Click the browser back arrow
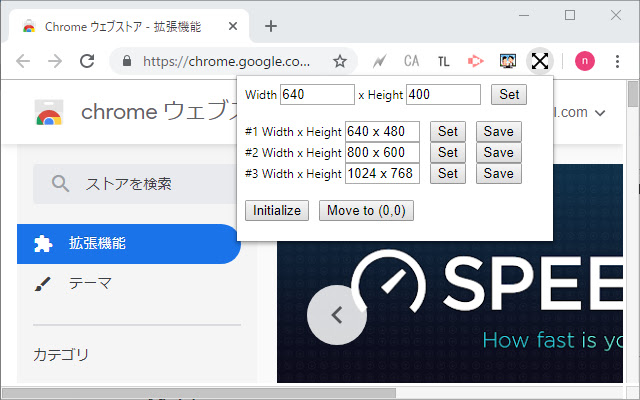 [23, 61]
